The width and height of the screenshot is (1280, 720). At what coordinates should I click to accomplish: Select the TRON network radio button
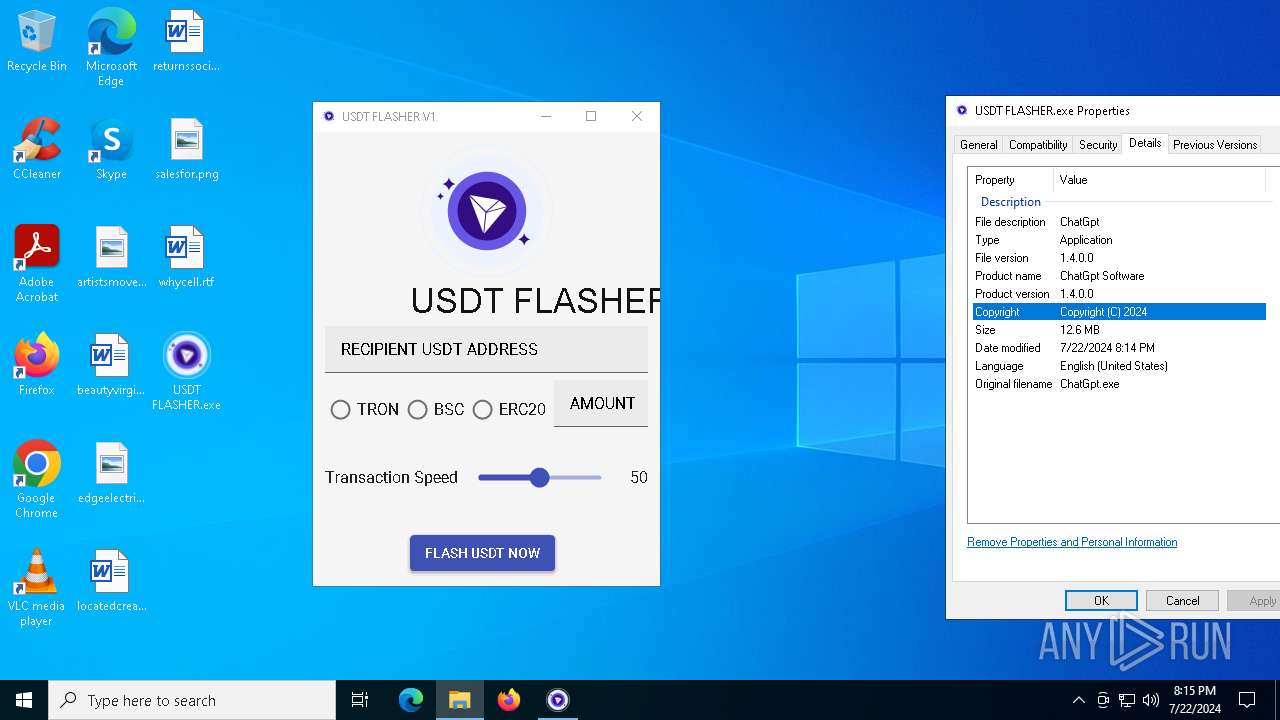[x=341, y=410]
